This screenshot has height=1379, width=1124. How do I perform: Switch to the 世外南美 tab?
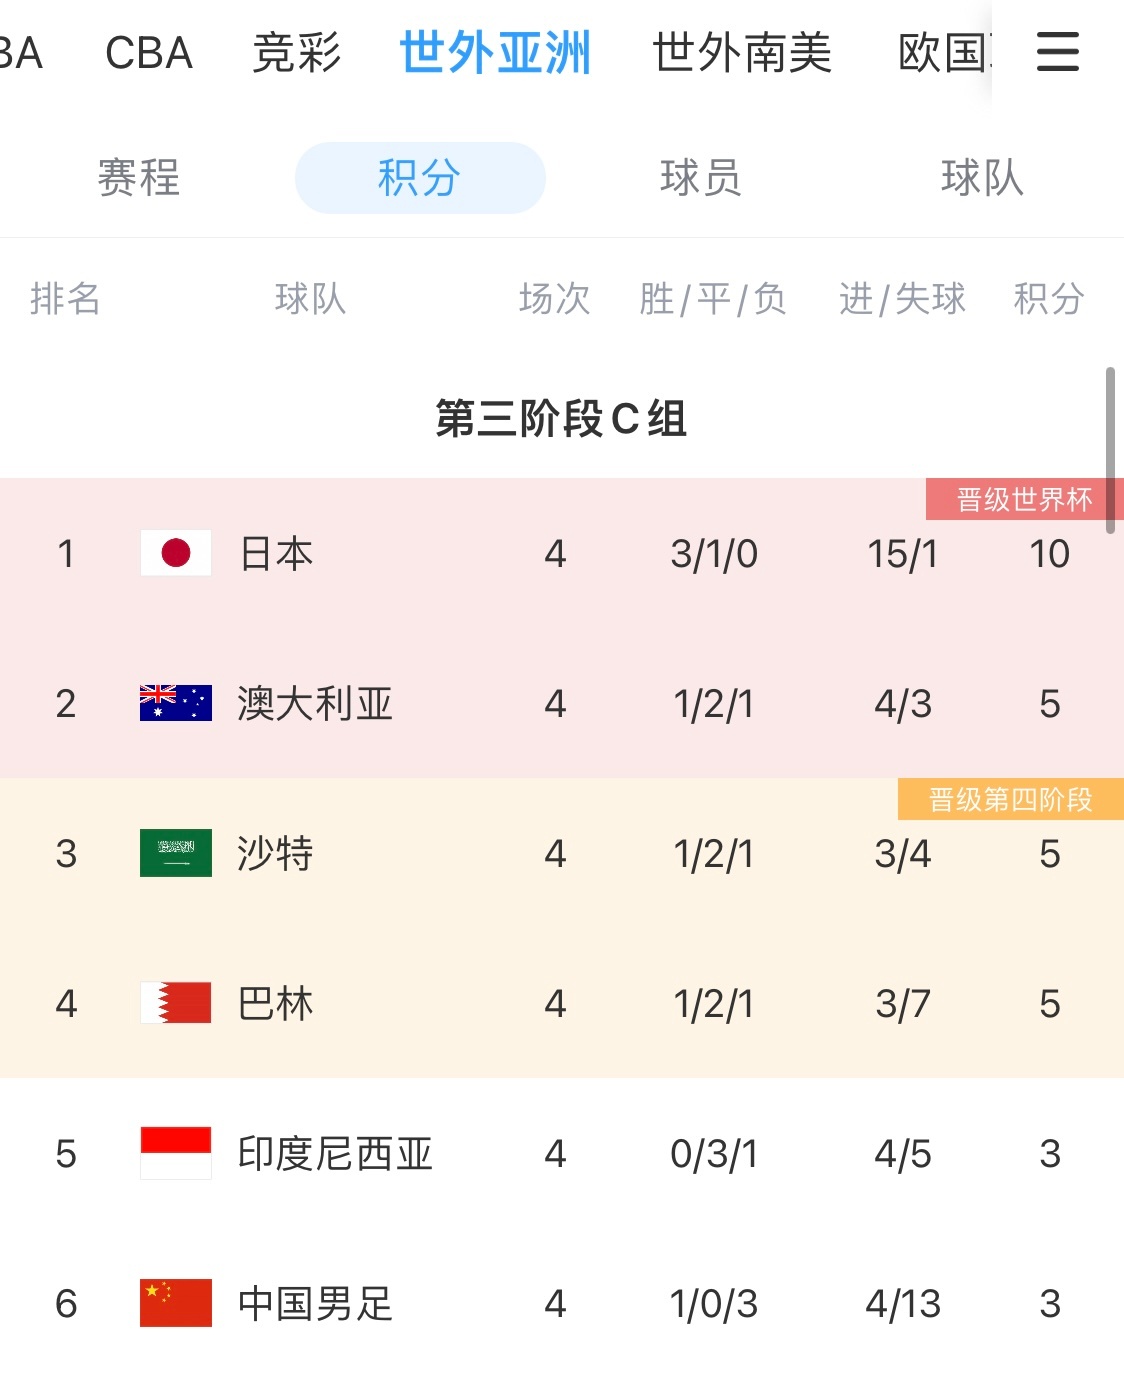click(744, 52)
